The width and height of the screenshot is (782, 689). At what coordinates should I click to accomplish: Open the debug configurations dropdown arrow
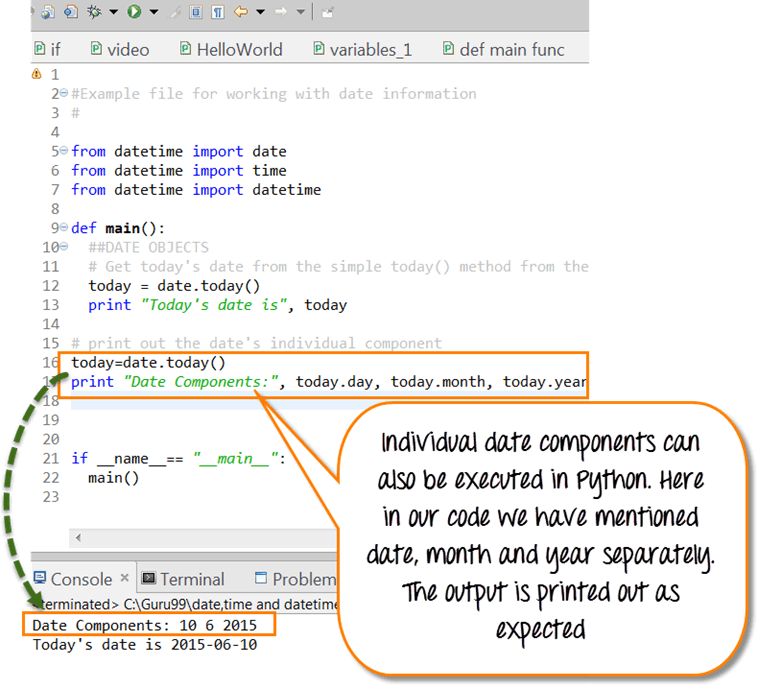click(113, 12)
